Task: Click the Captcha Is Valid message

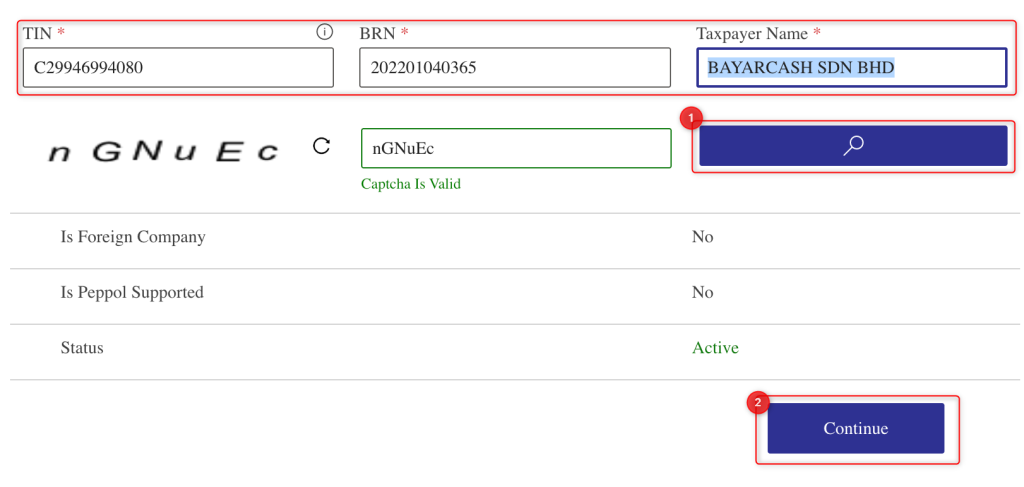Action: 411,184
